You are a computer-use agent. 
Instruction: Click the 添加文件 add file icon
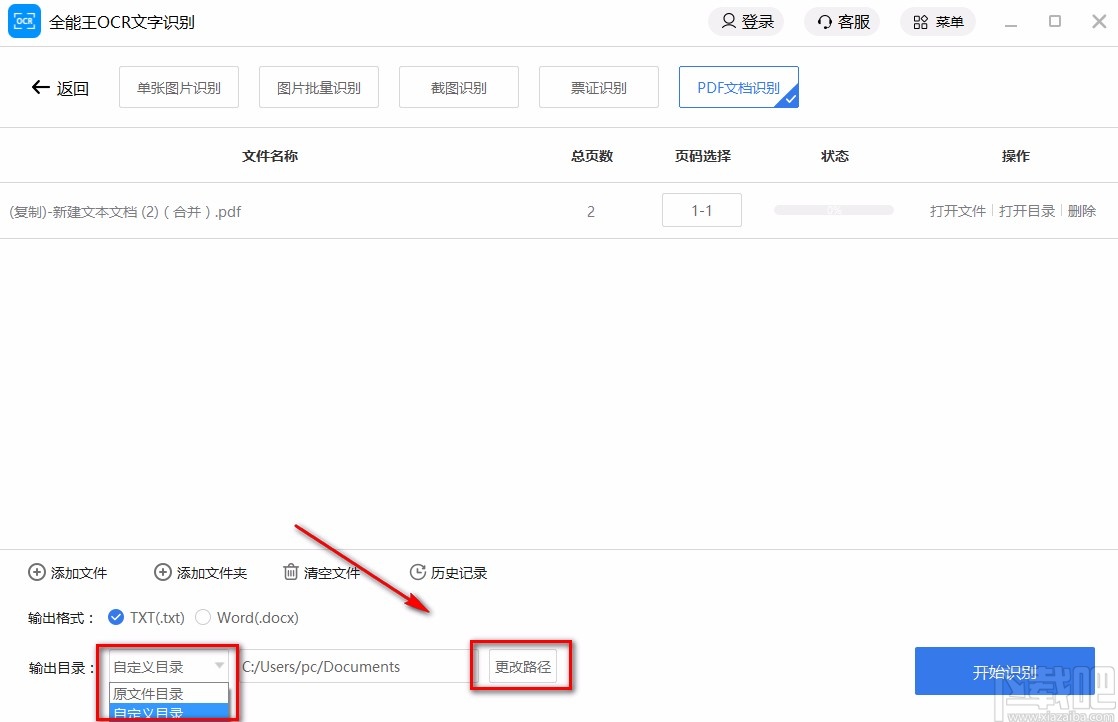click(36, 572)
